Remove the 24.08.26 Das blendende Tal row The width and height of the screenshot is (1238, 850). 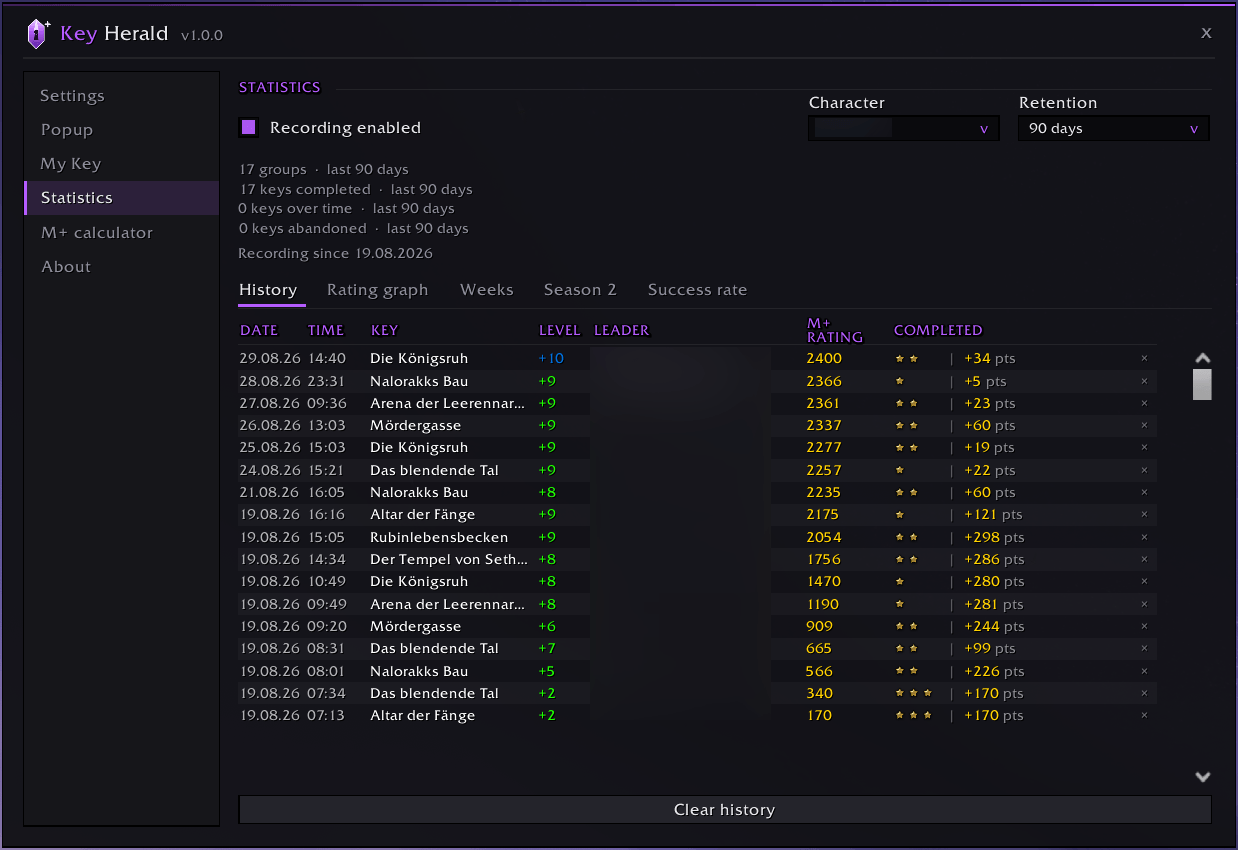pos(1144,470)
